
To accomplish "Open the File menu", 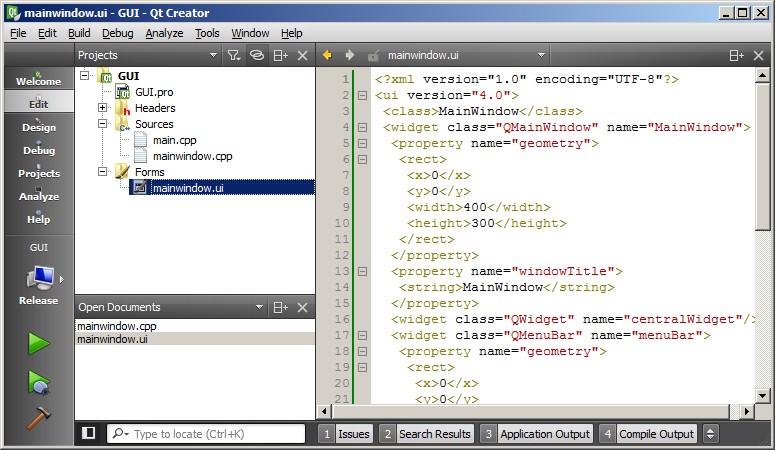I will [x=18, y=33].
